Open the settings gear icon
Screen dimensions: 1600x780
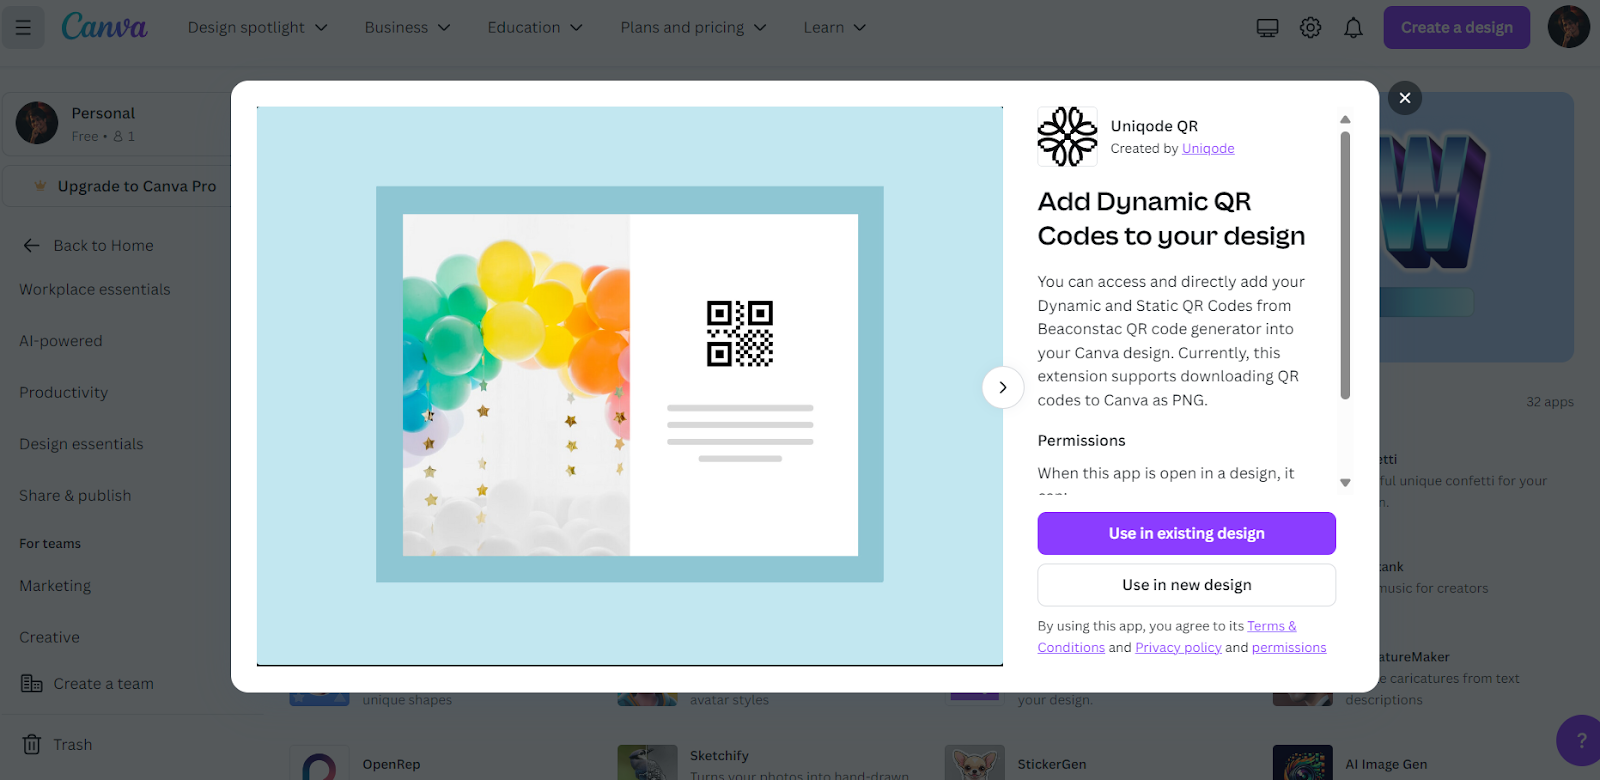pos(1310,28)
